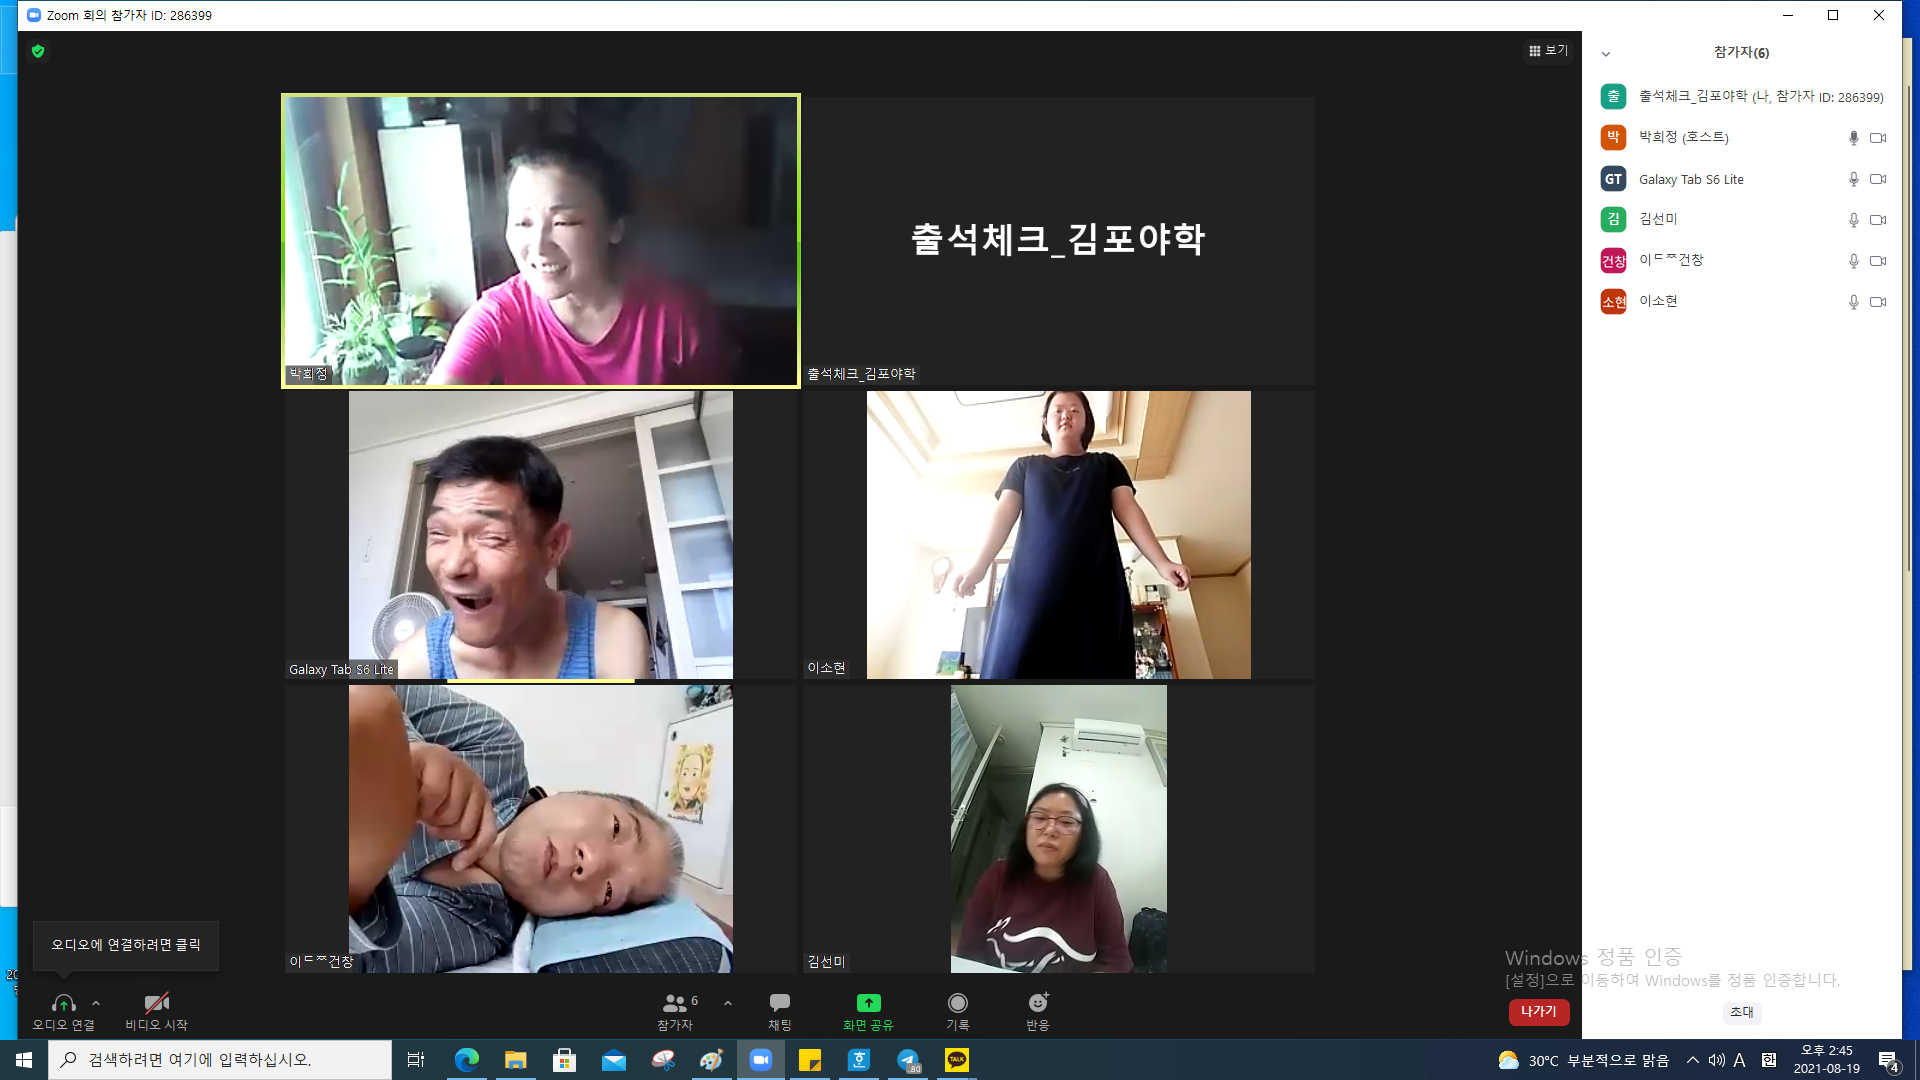Click the 오디오 연결 headphone icon
1920x1080 pixels.
[x=64, y=1003]
